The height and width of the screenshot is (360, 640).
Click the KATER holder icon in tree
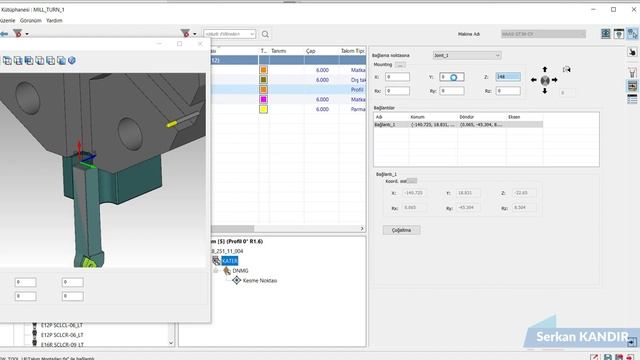[x=216, y=261]
